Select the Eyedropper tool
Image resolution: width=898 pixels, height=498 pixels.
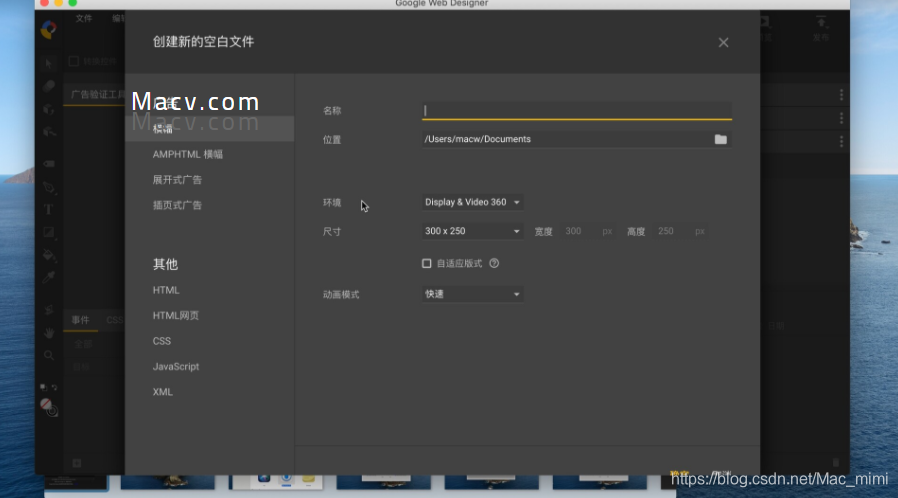[x=49, y=278]
